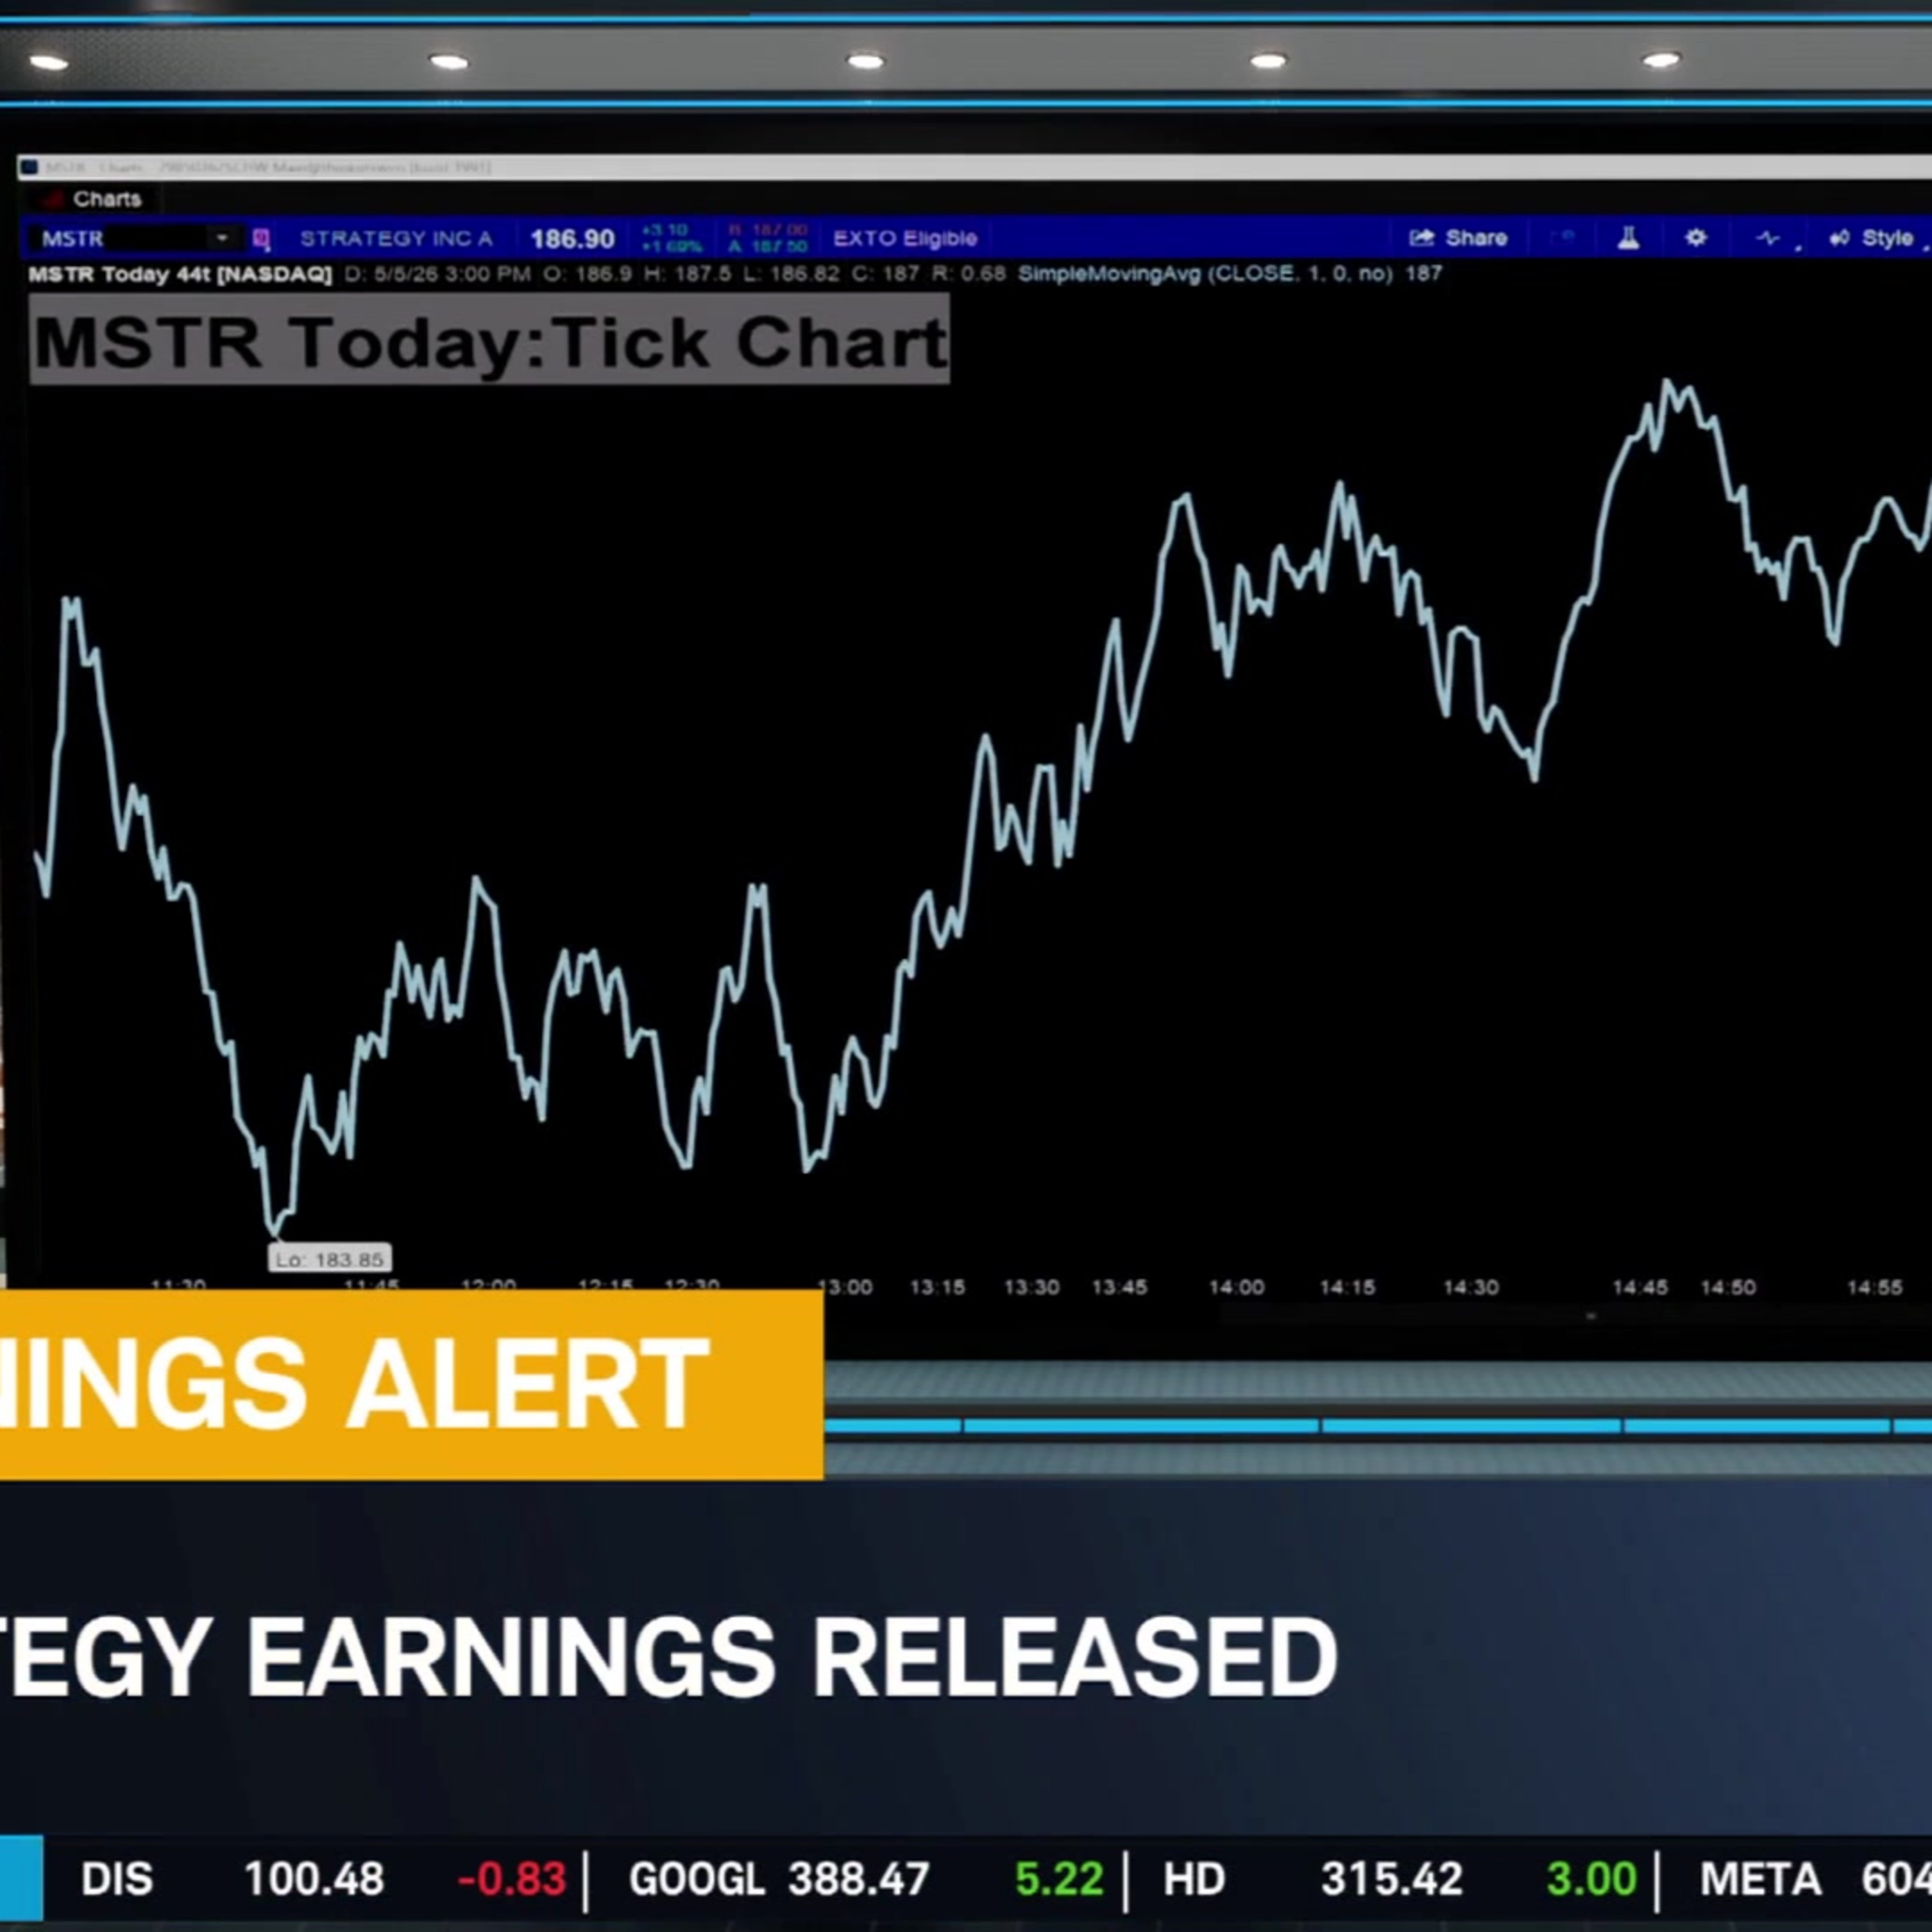Open chart settings gear icon
The width and height of the screenshot is (1932, 1932).
tap(1696, 238)
